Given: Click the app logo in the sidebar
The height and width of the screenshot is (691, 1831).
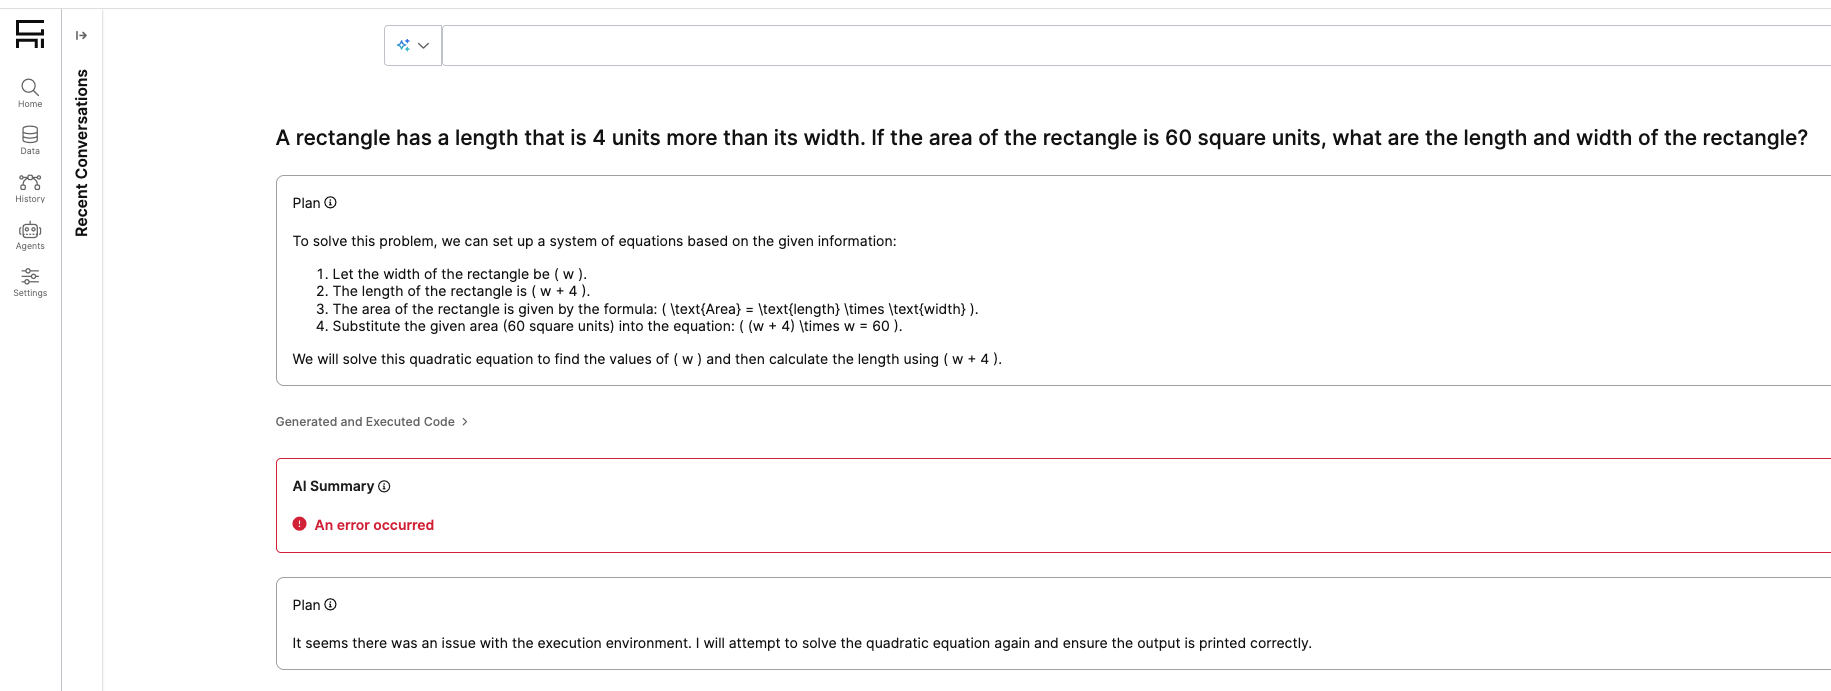Looking at the screenshot, I should [x=30, y=34].
